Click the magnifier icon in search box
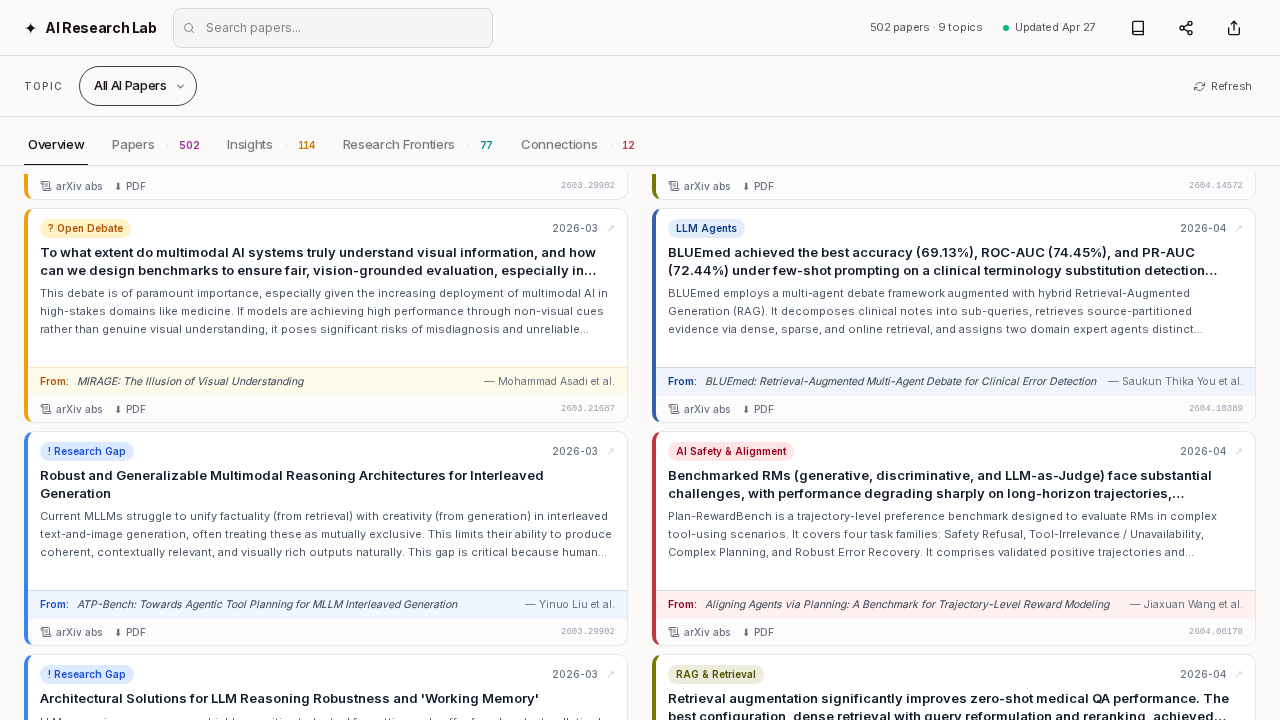 click(189, 28)
